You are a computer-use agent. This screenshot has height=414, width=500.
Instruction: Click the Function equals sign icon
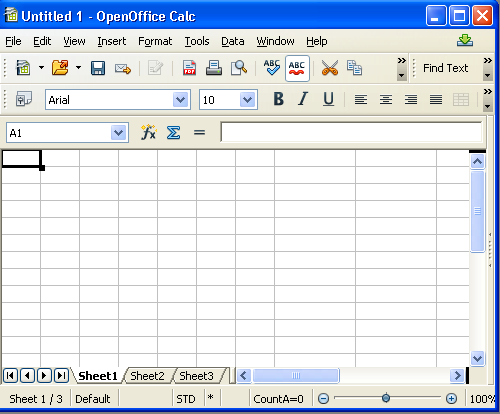(199, 133)
